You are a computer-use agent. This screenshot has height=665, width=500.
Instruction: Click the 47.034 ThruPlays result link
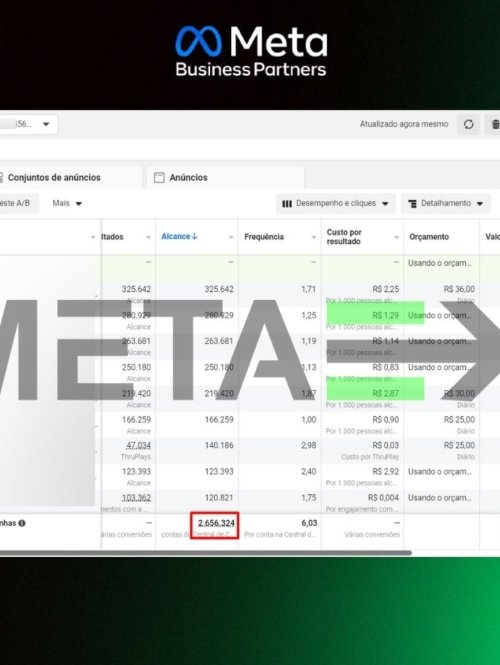[x=138, y=445]
